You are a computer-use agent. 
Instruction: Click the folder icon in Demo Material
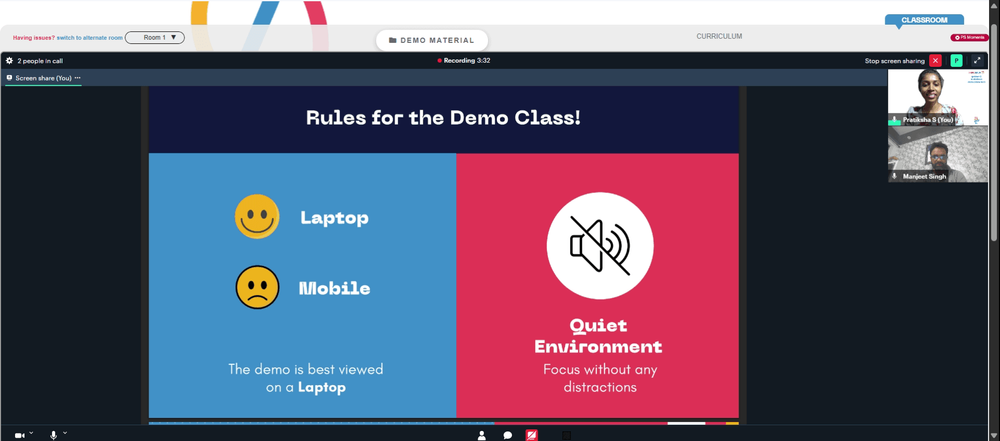[393, 40]
